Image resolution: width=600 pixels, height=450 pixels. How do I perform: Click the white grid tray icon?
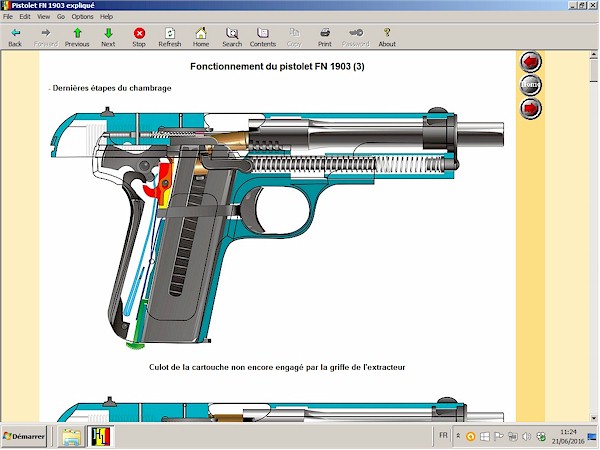[484, 436]
